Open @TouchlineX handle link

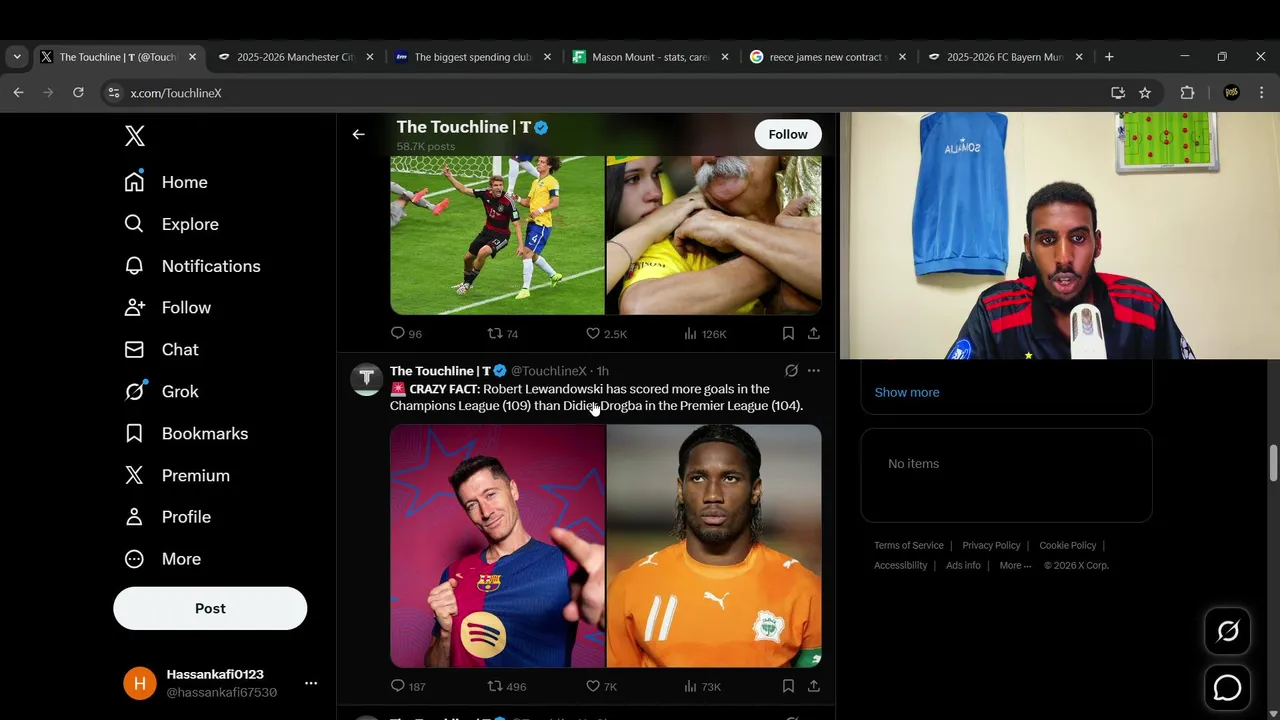pyautogui.click(x=549, y=371)
